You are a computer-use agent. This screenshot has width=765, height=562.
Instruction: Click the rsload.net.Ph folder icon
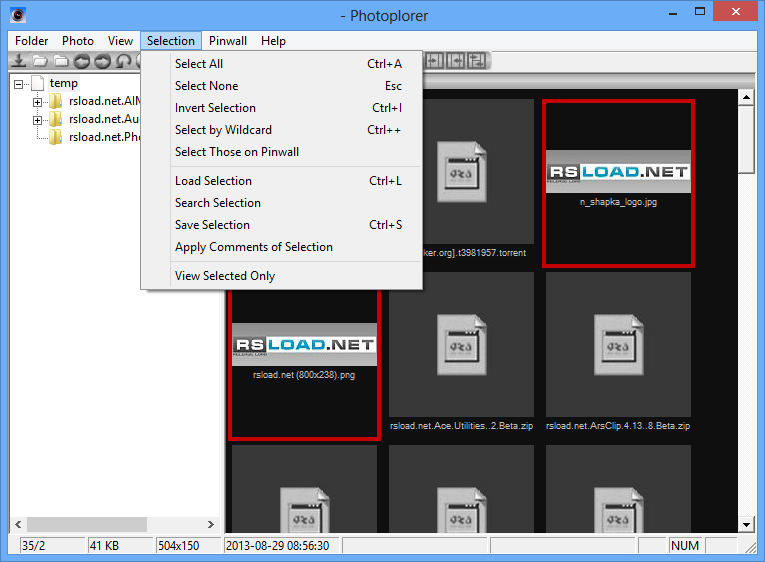[56, 138]
